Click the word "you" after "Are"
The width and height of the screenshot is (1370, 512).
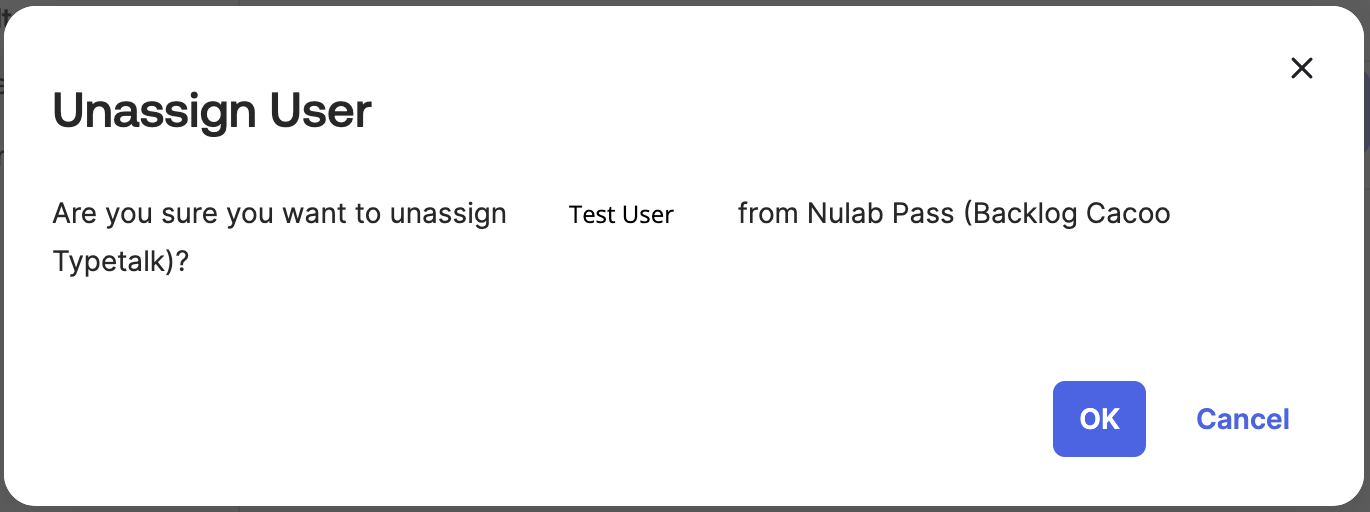pos(122,214)
